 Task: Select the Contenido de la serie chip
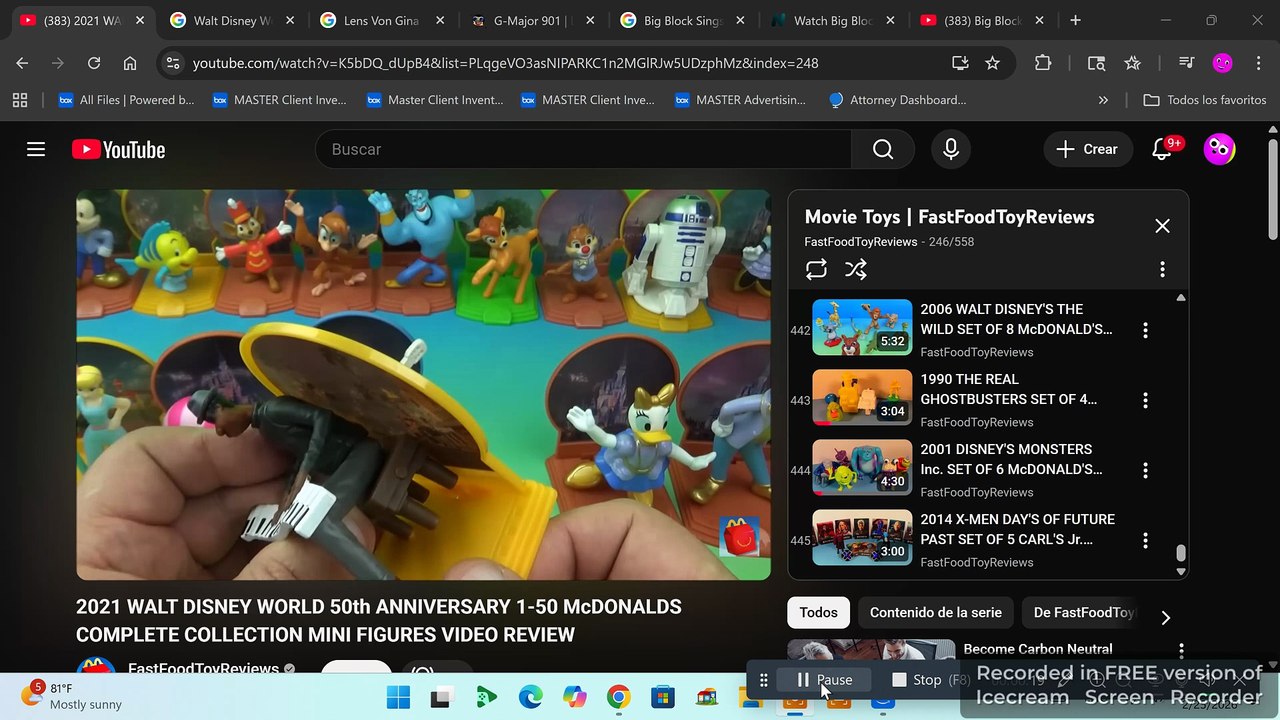tap(935, 612)
